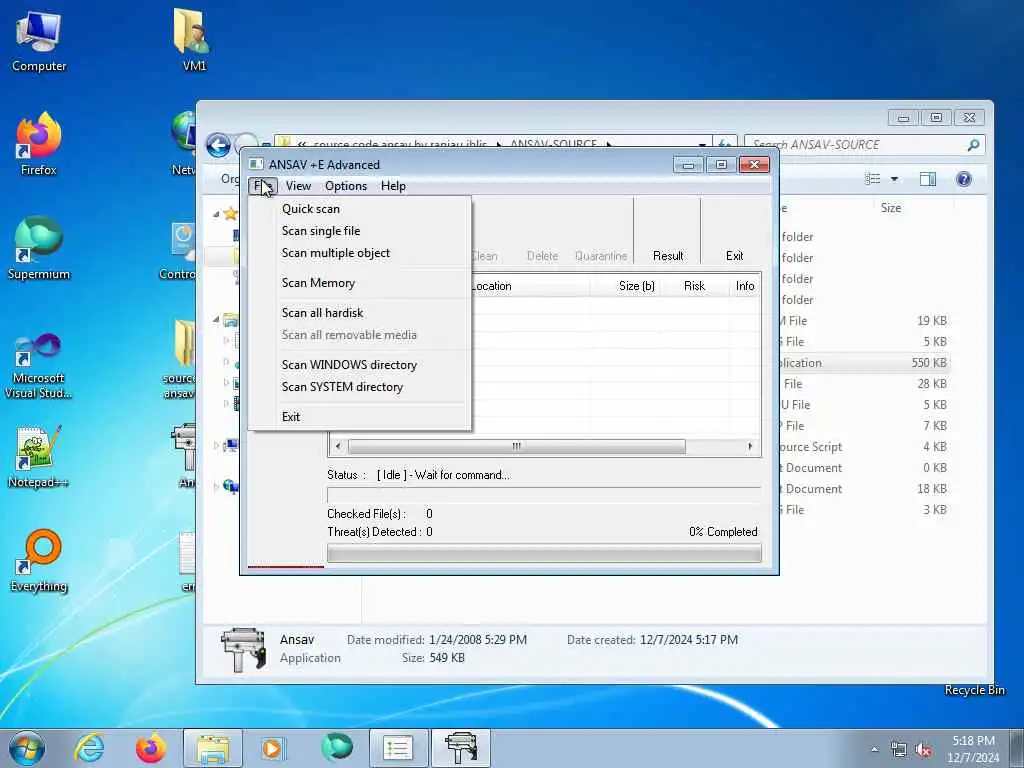
Task: Select Everything desktop shortcut
Action: 39,562
